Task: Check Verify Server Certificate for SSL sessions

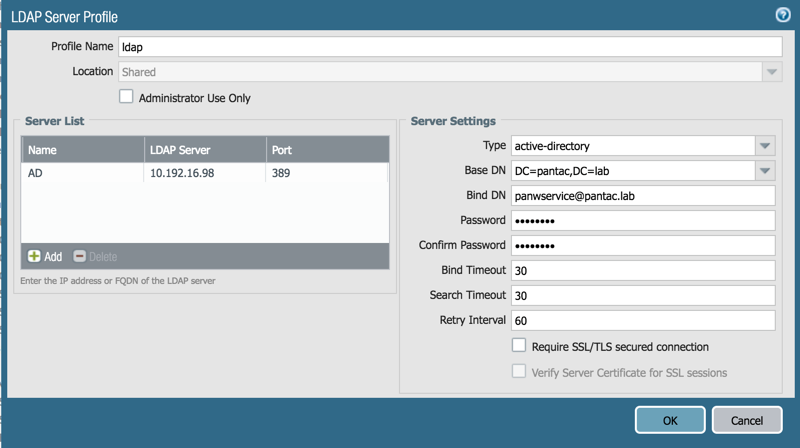Action: 519,372
